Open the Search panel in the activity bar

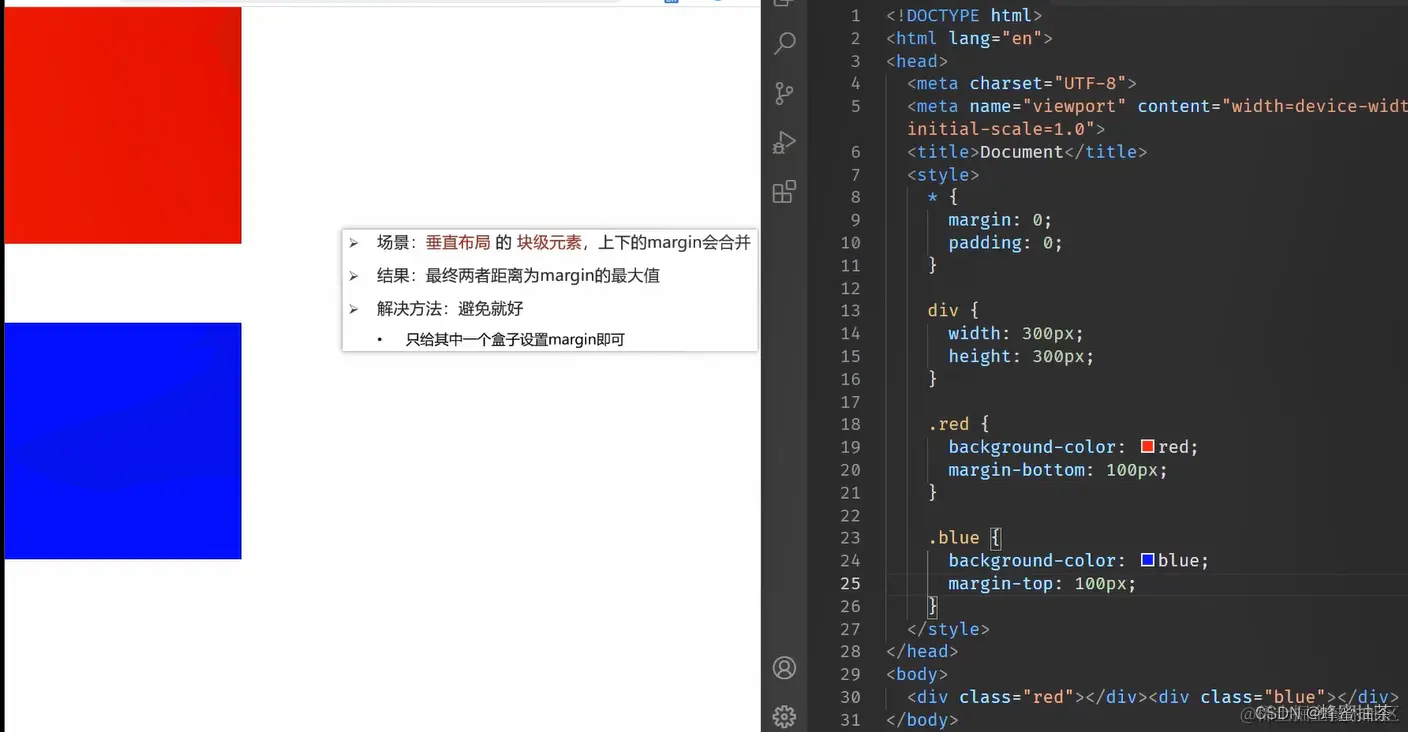[784, 42]
